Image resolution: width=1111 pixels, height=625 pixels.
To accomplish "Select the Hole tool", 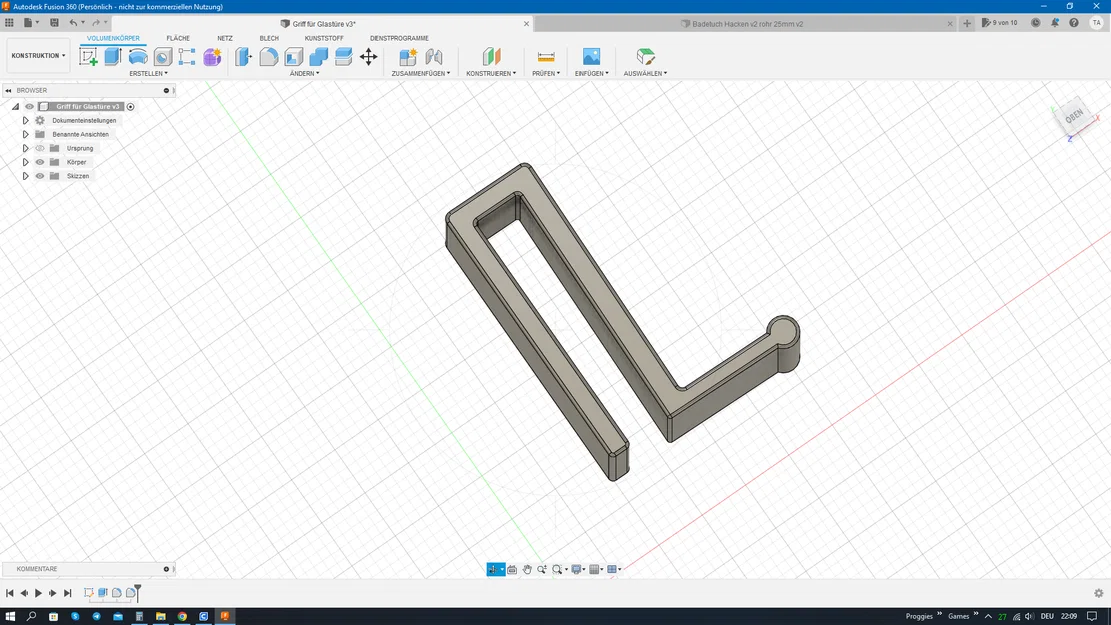I will click(162, 57).
